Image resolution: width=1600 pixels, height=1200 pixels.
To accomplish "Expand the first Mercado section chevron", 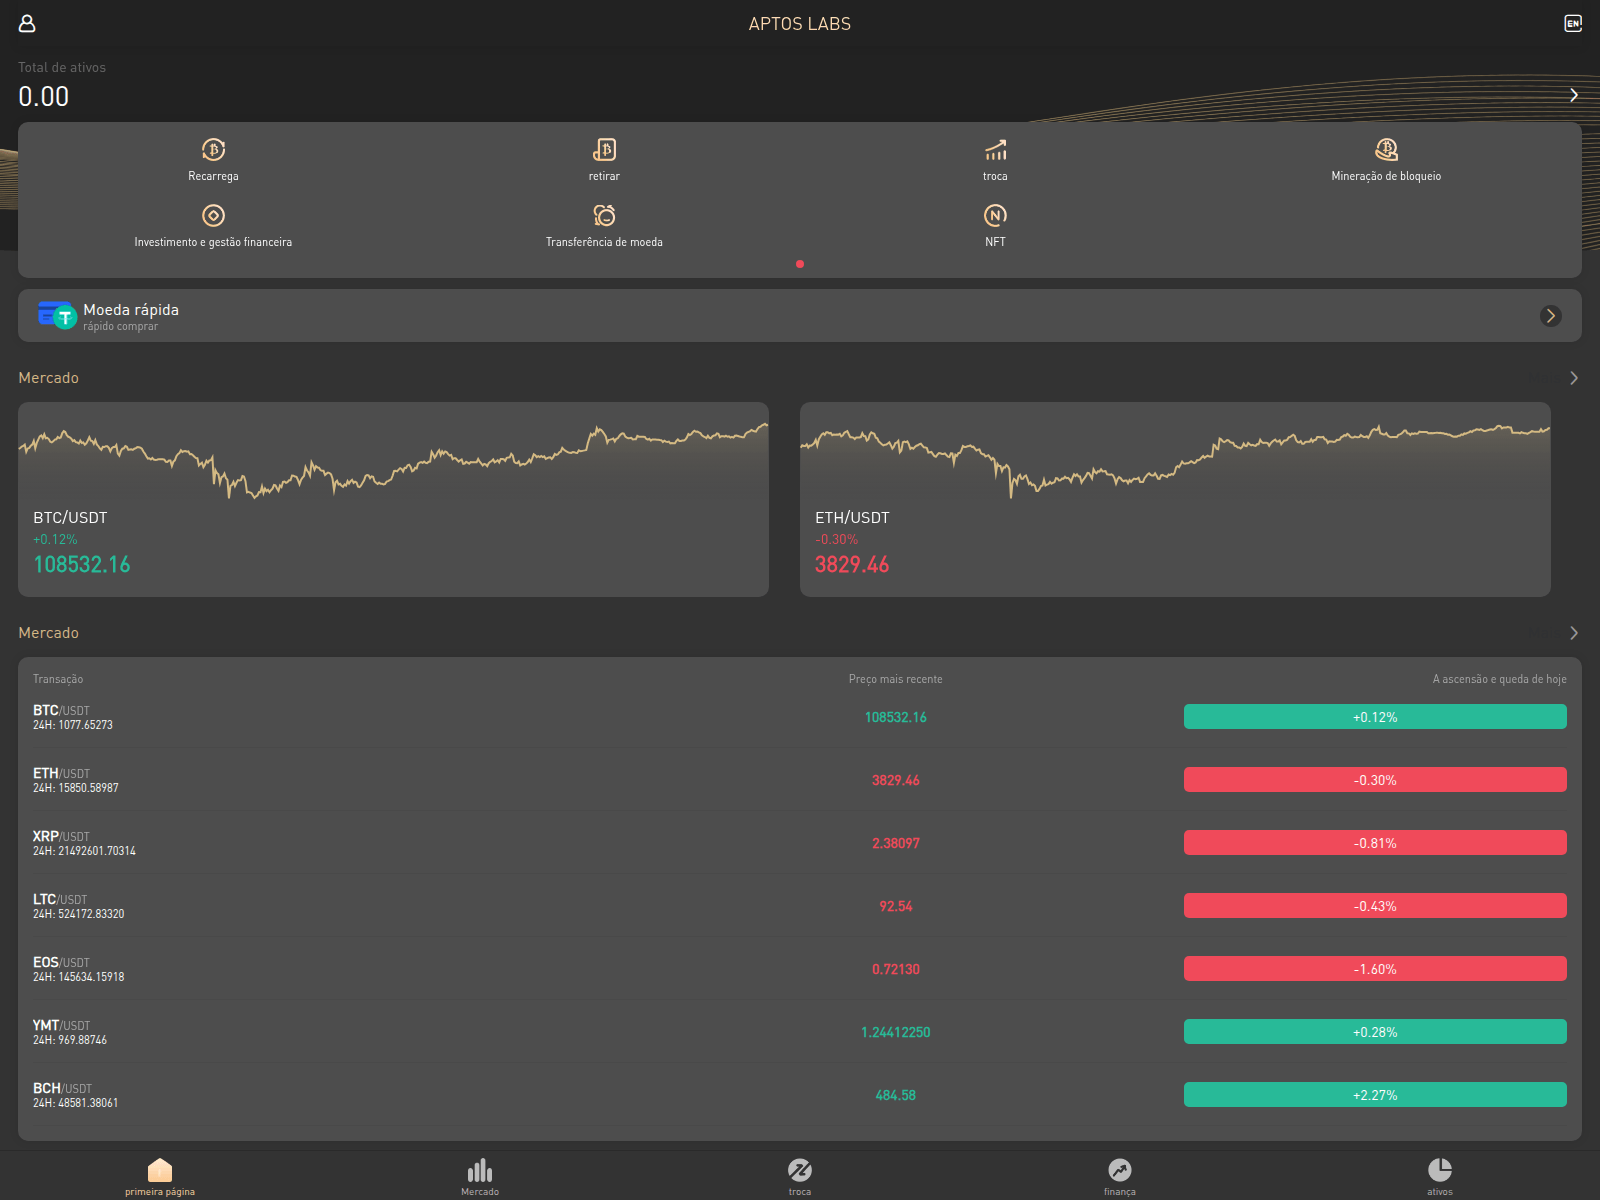I will (1574, 378).
